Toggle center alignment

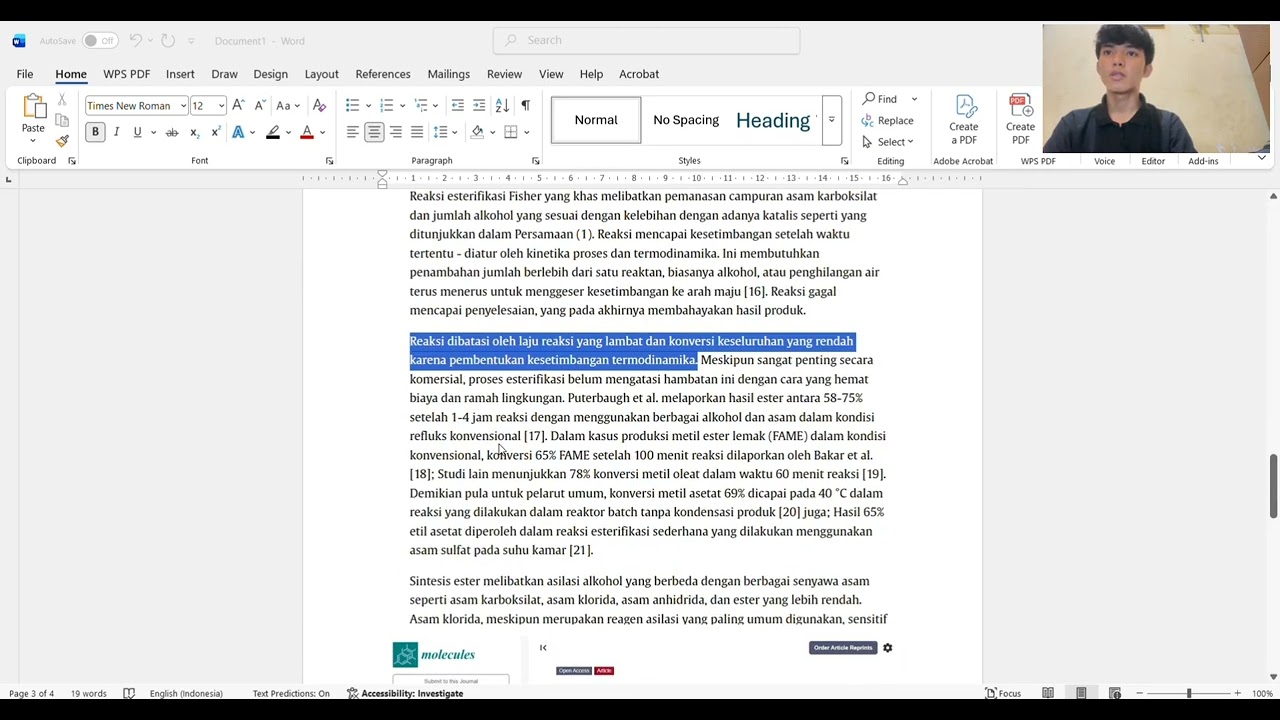coord(374,132)
